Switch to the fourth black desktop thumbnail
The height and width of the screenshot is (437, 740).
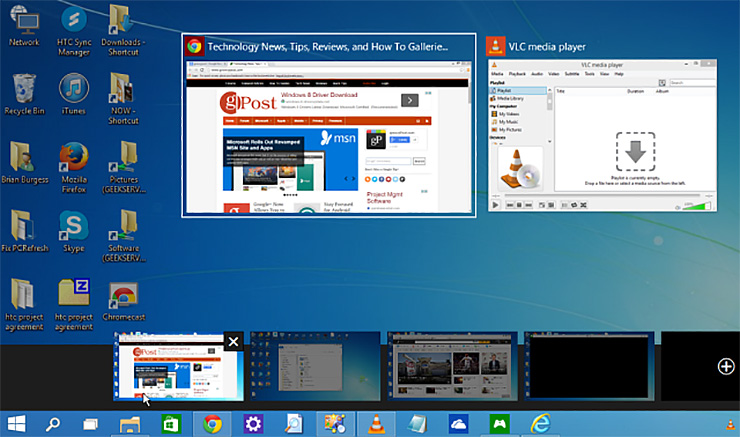coord(589,367)
